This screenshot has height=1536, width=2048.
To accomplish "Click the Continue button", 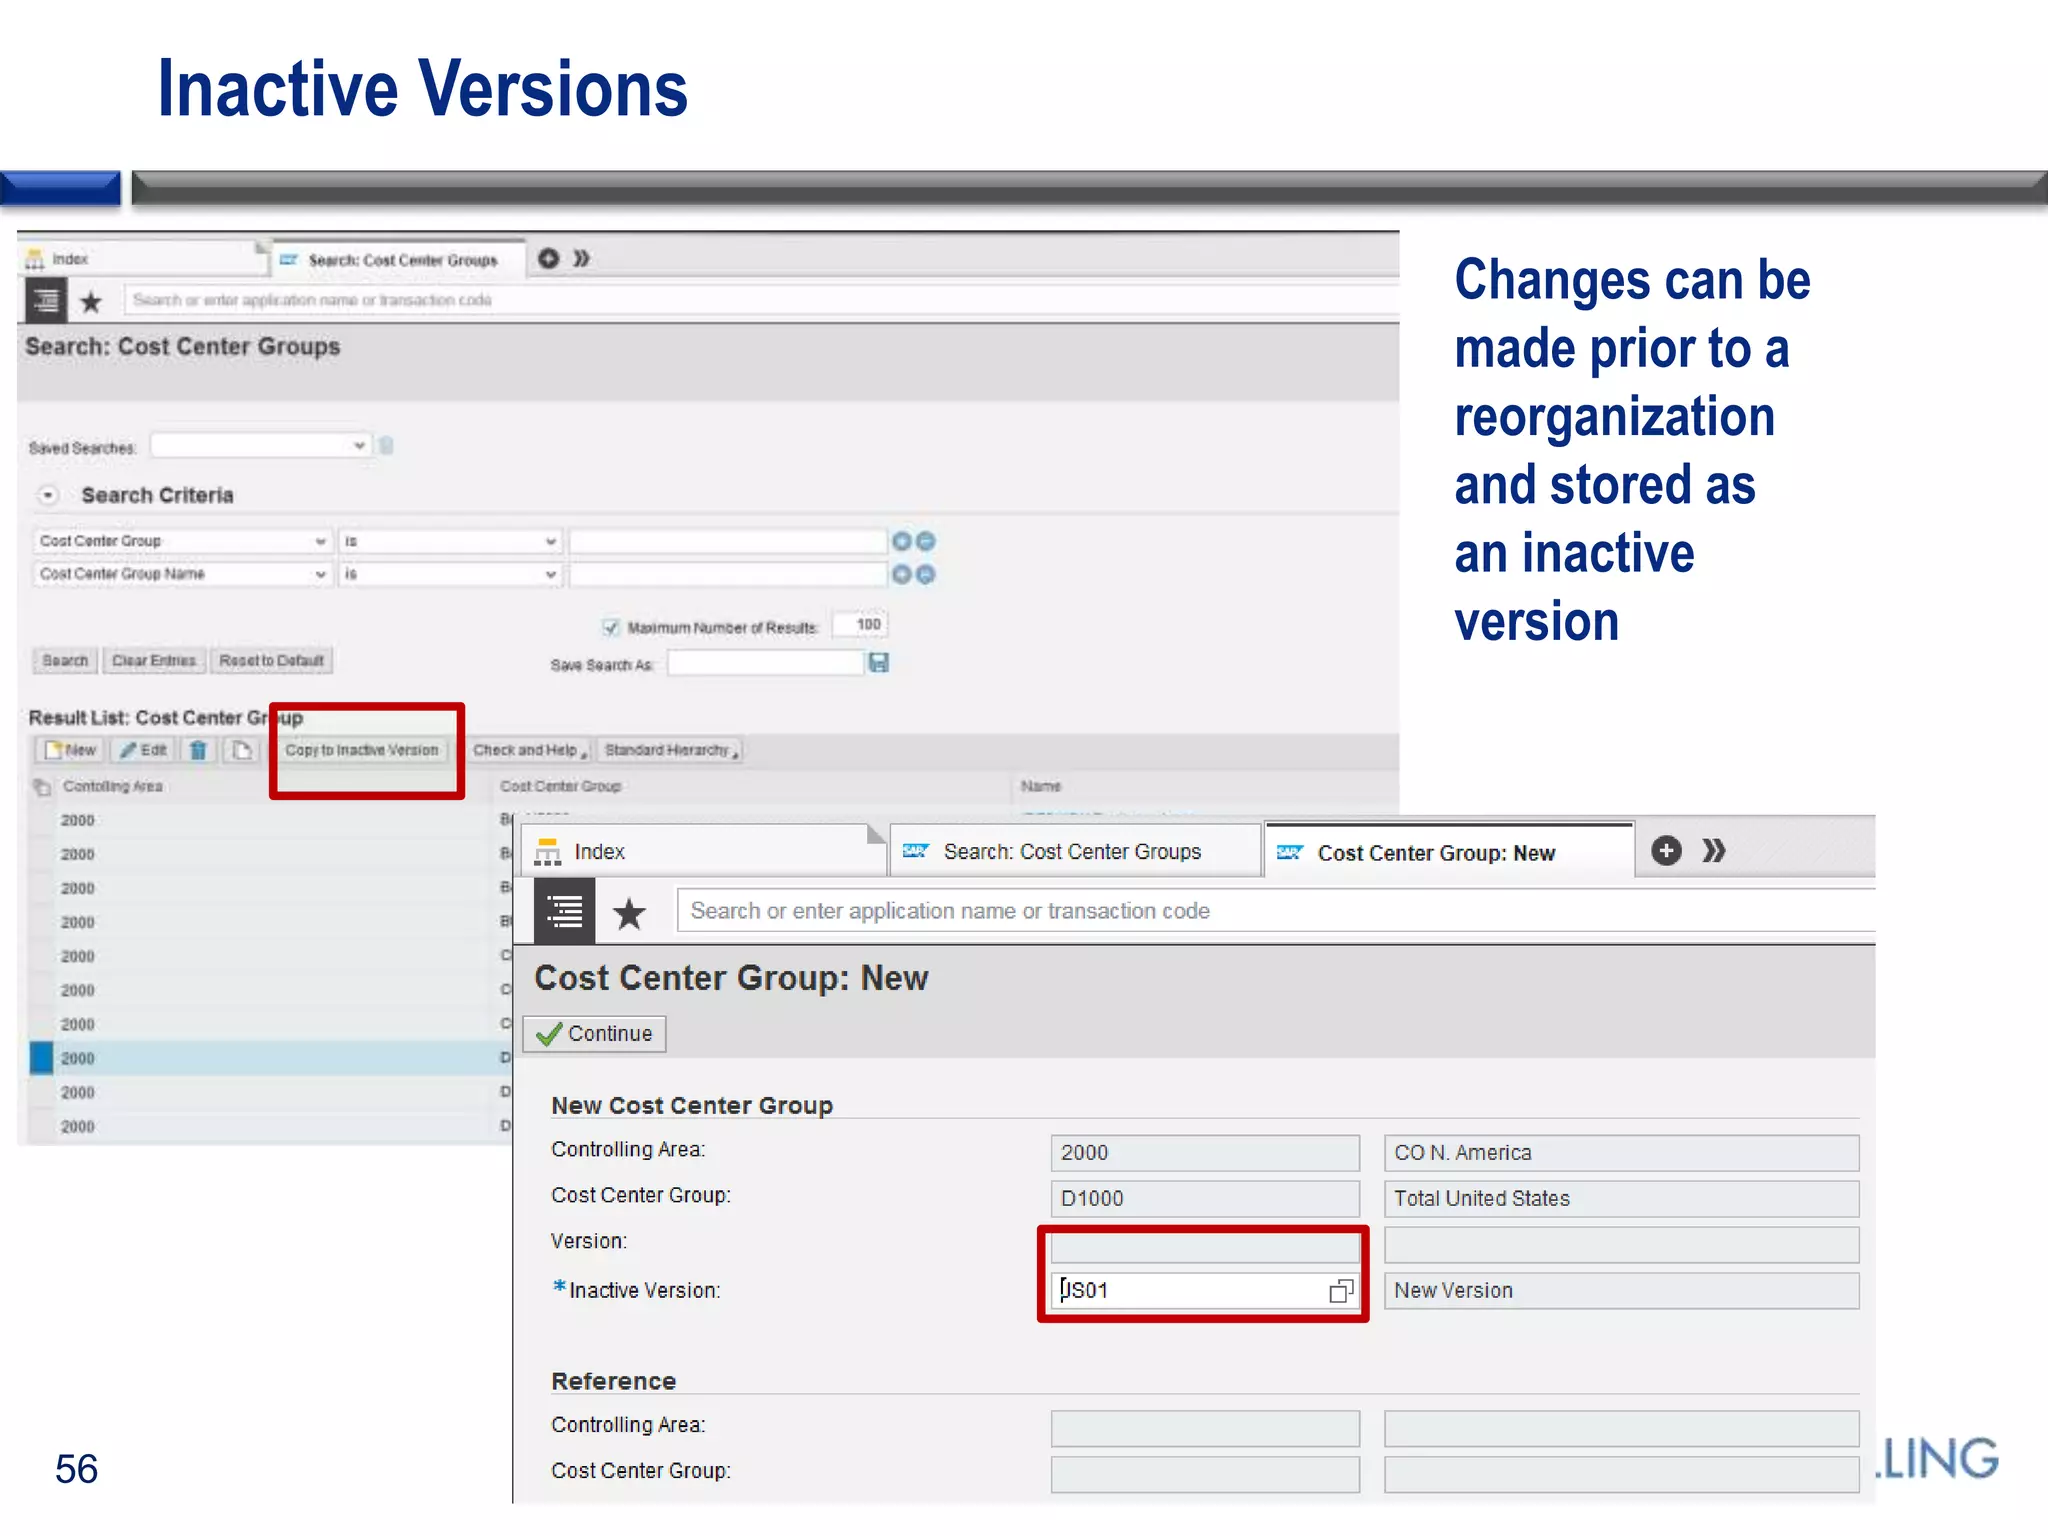I will pos(595,1034).
